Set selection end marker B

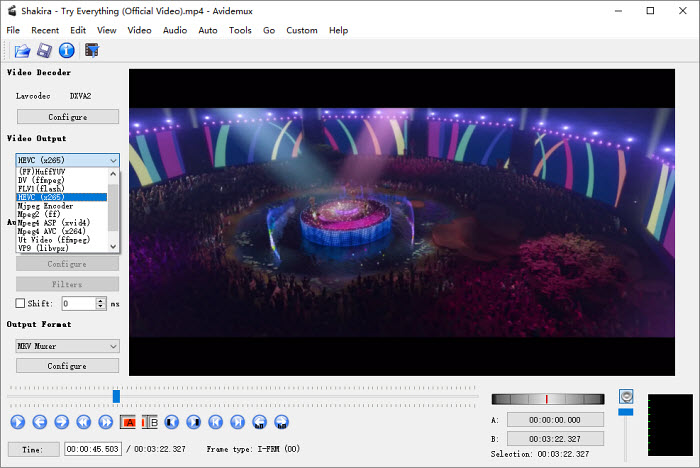[150, 422]
